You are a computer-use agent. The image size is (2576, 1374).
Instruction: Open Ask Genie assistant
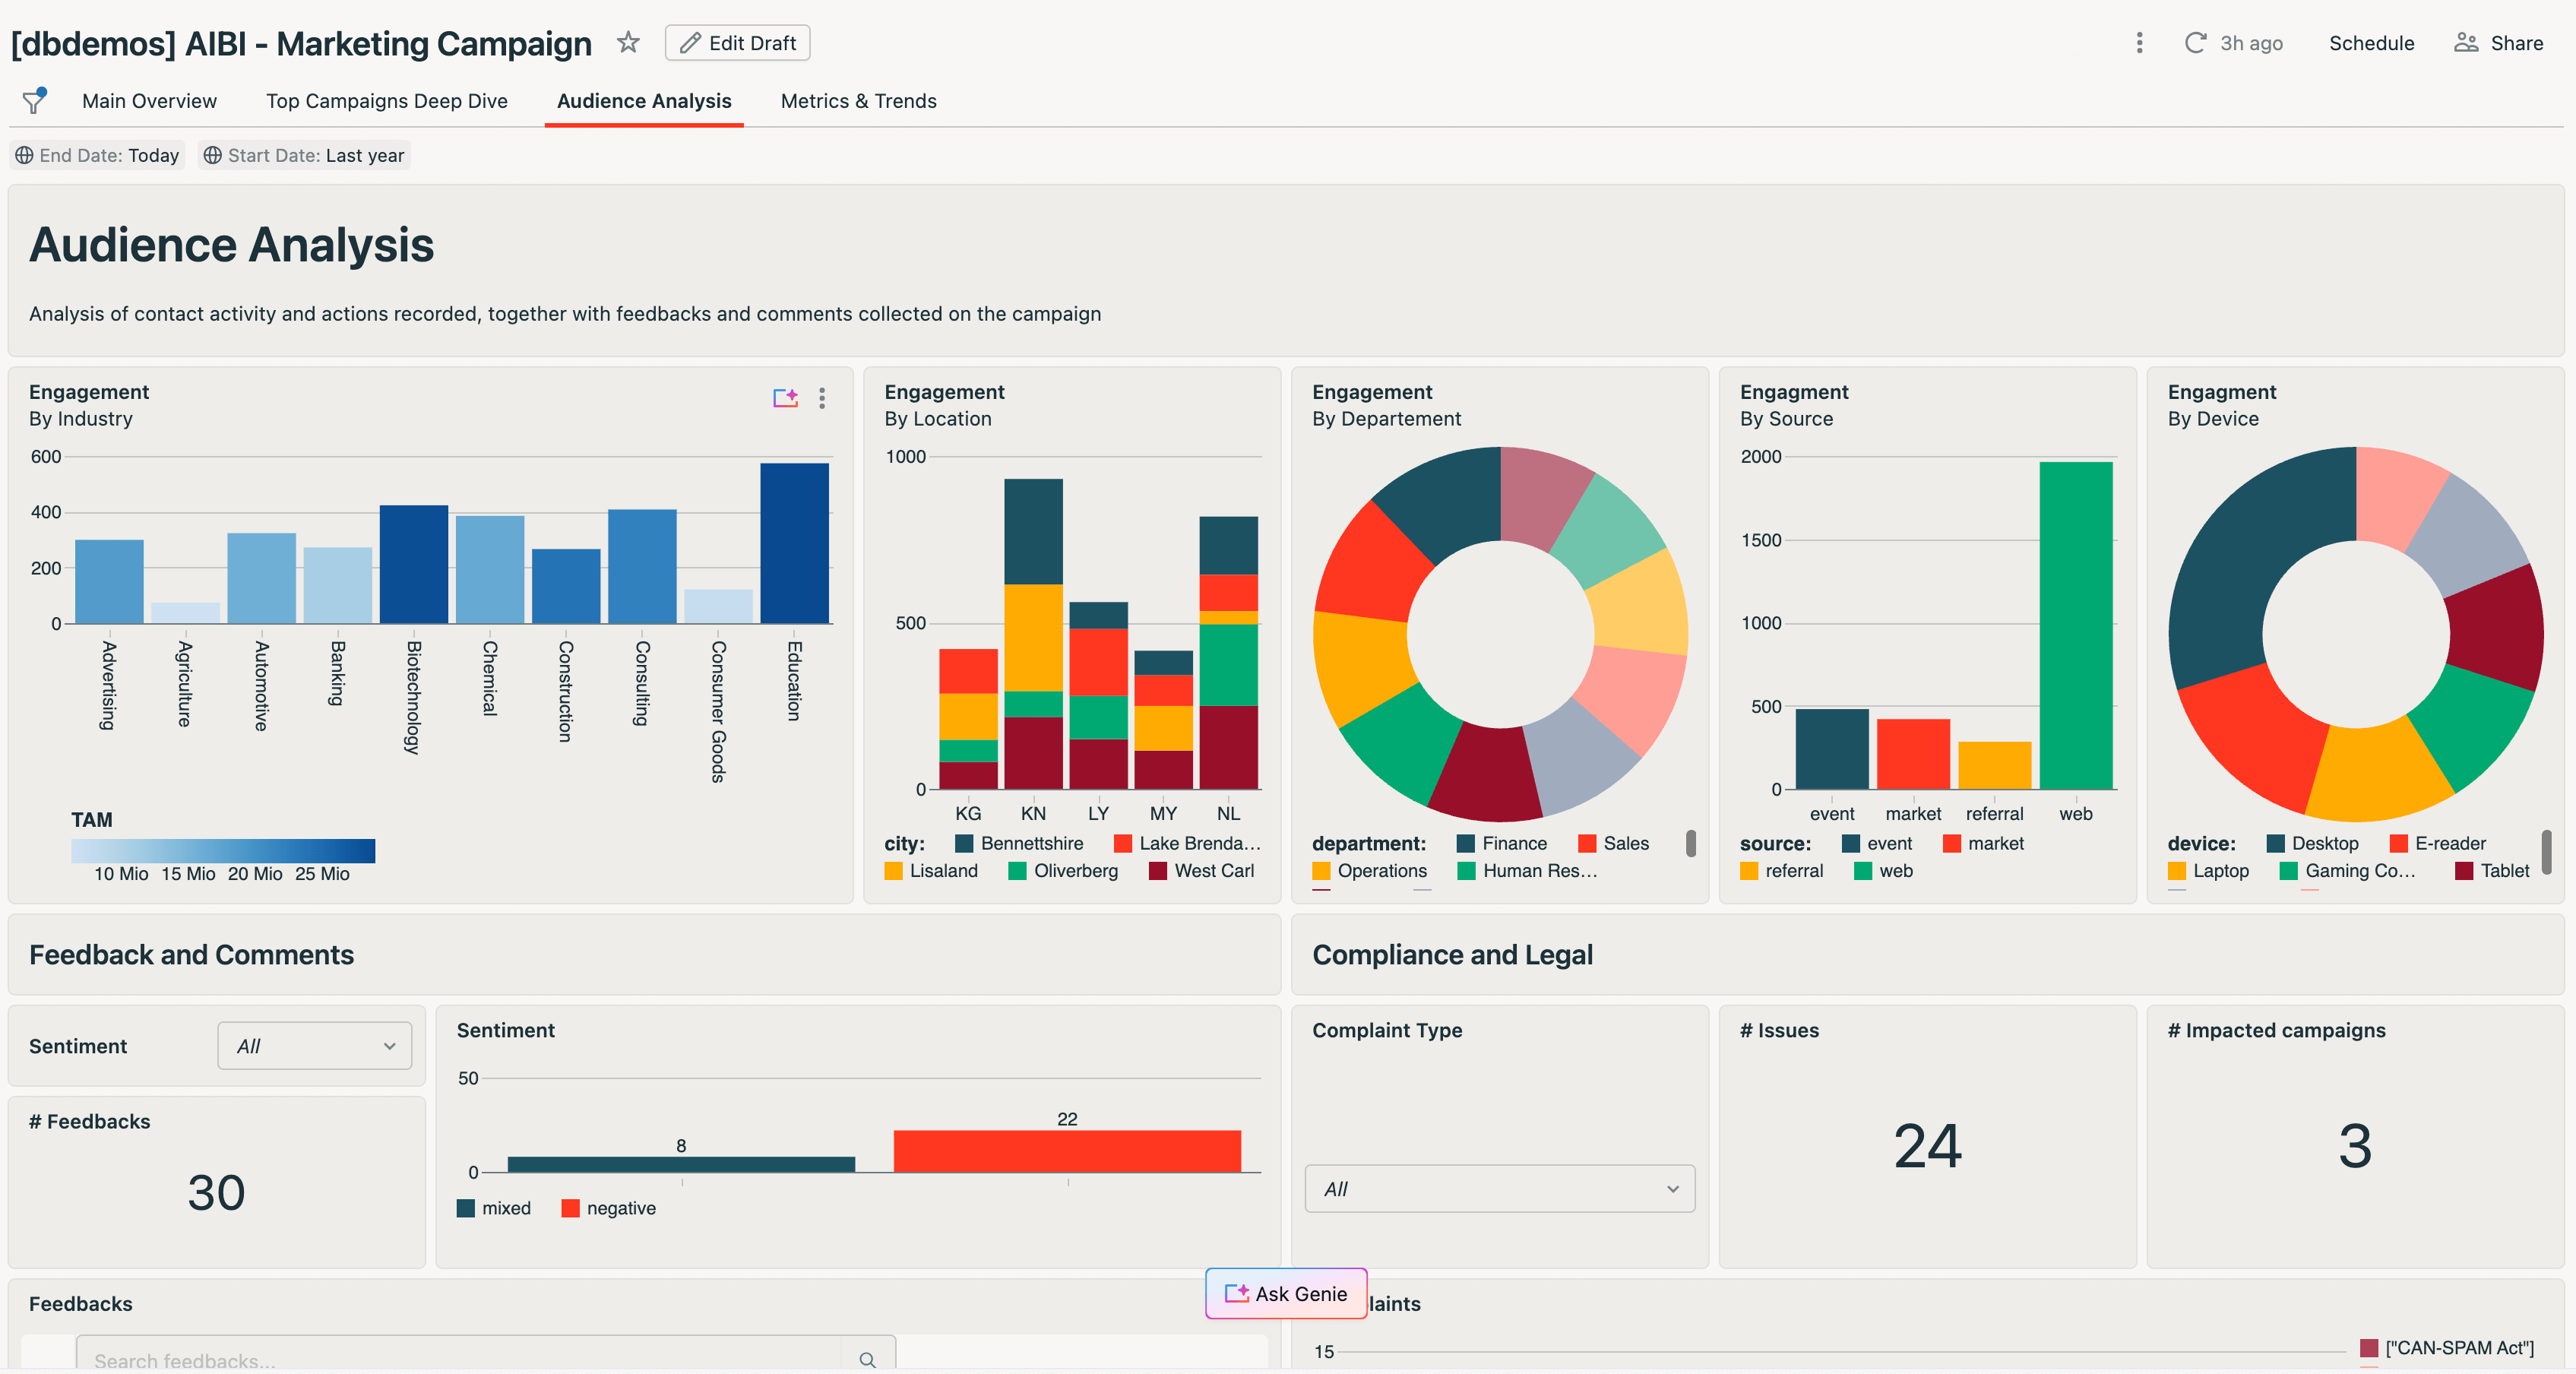point(1285,1293)
